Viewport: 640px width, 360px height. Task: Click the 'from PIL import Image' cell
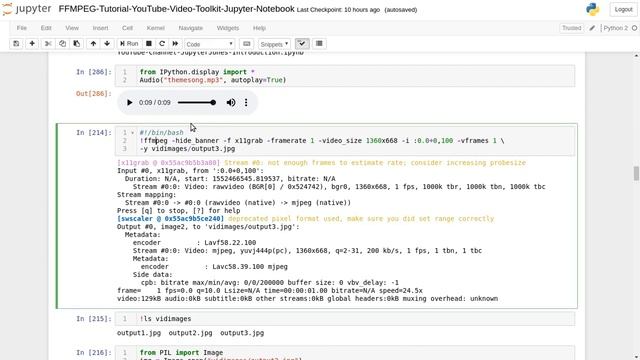(345, 353)
